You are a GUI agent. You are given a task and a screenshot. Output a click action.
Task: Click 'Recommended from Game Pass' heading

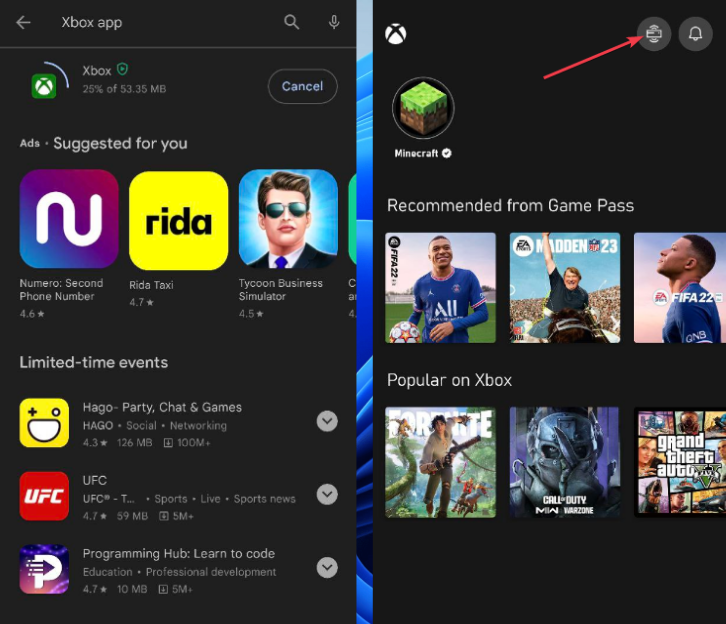(510, 206)
